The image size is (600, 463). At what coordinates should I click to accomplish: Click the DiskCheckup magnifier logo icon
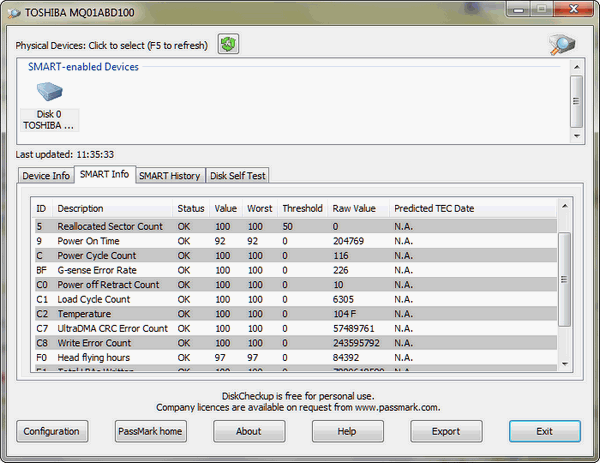click(562, 44)
